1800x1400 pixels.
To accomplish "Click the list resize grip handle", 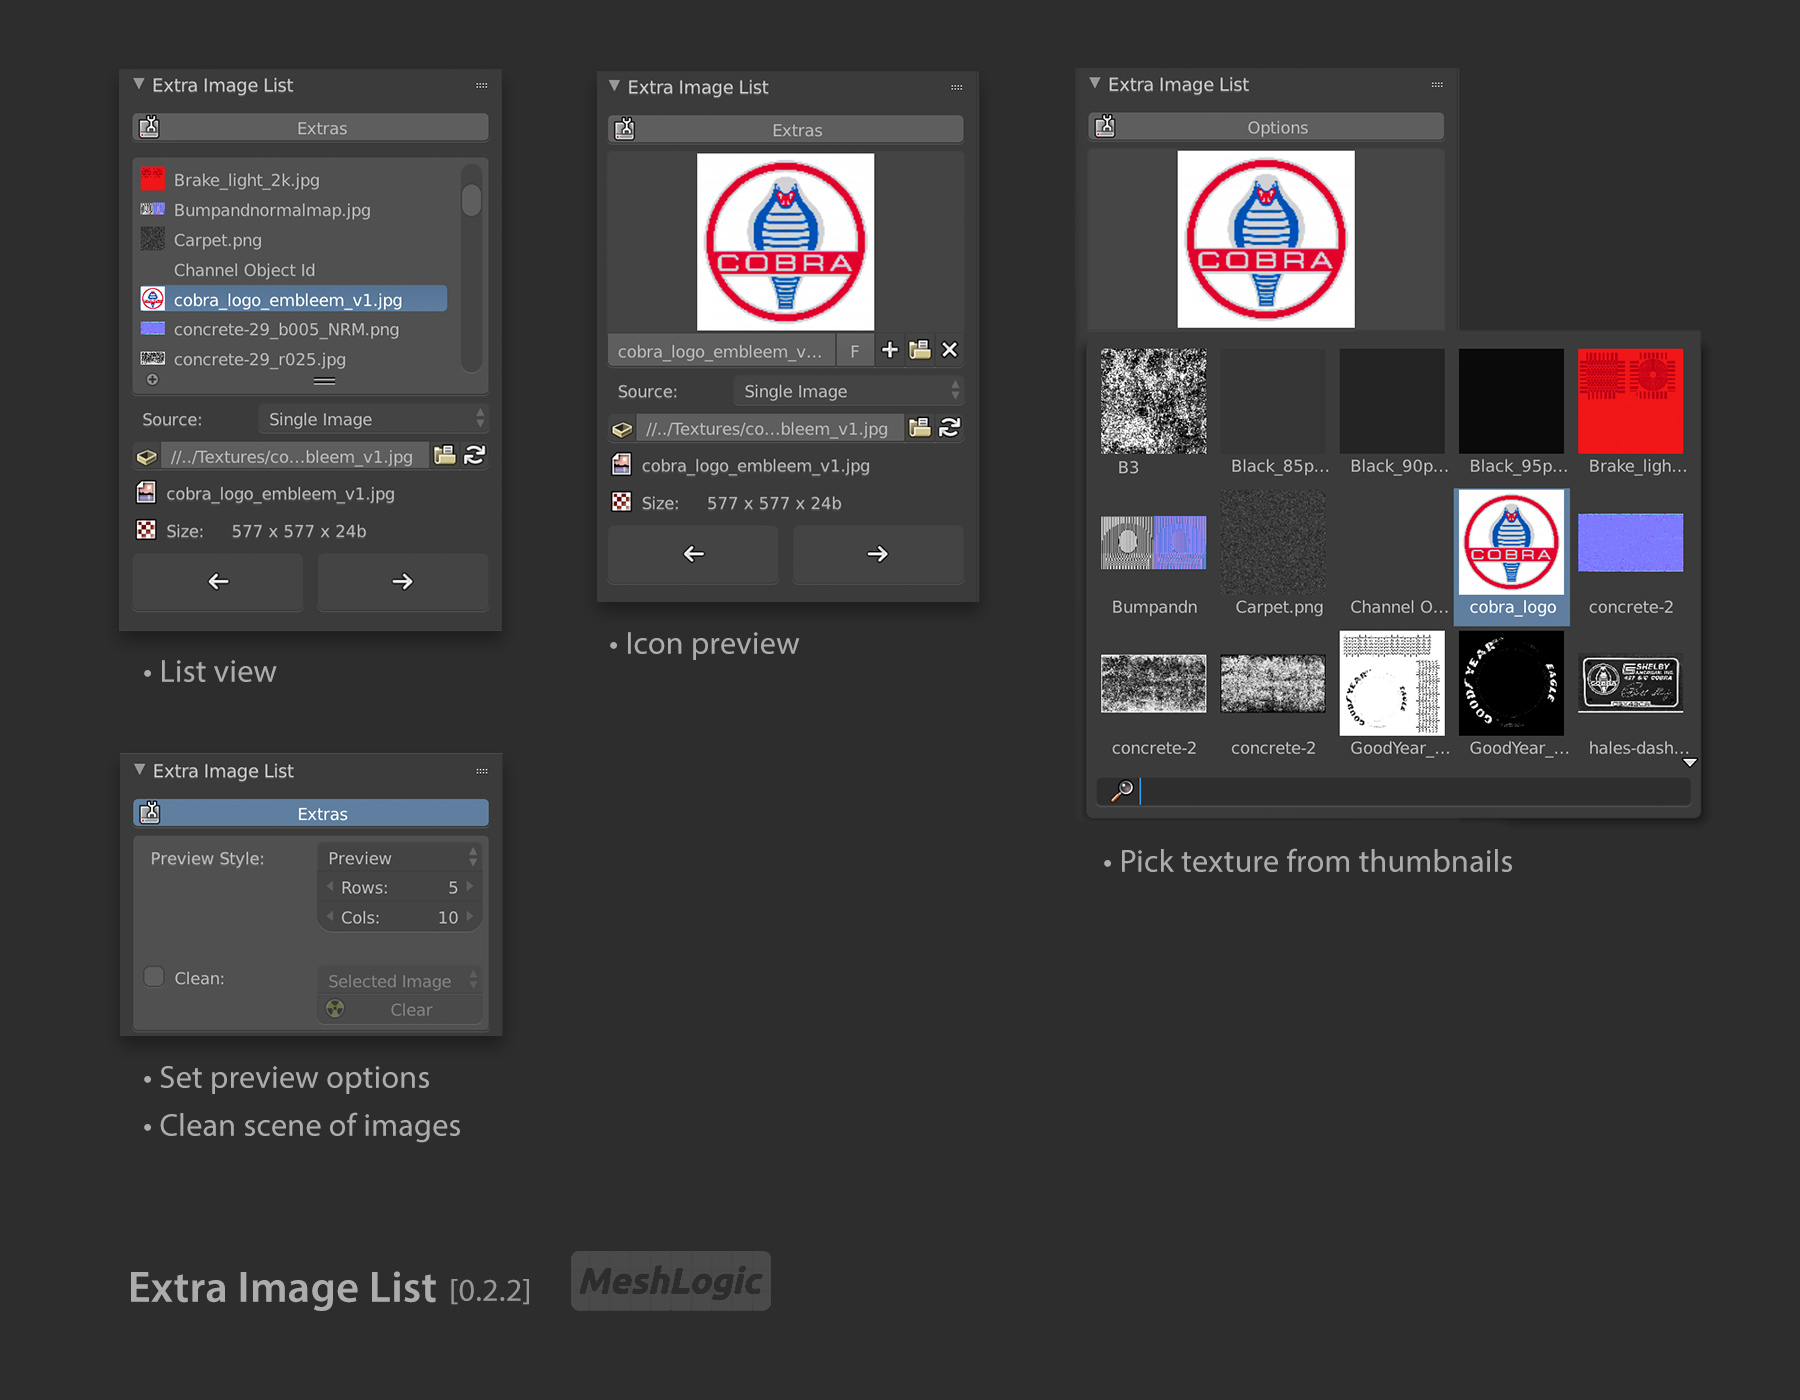I will tap(324, 381).
